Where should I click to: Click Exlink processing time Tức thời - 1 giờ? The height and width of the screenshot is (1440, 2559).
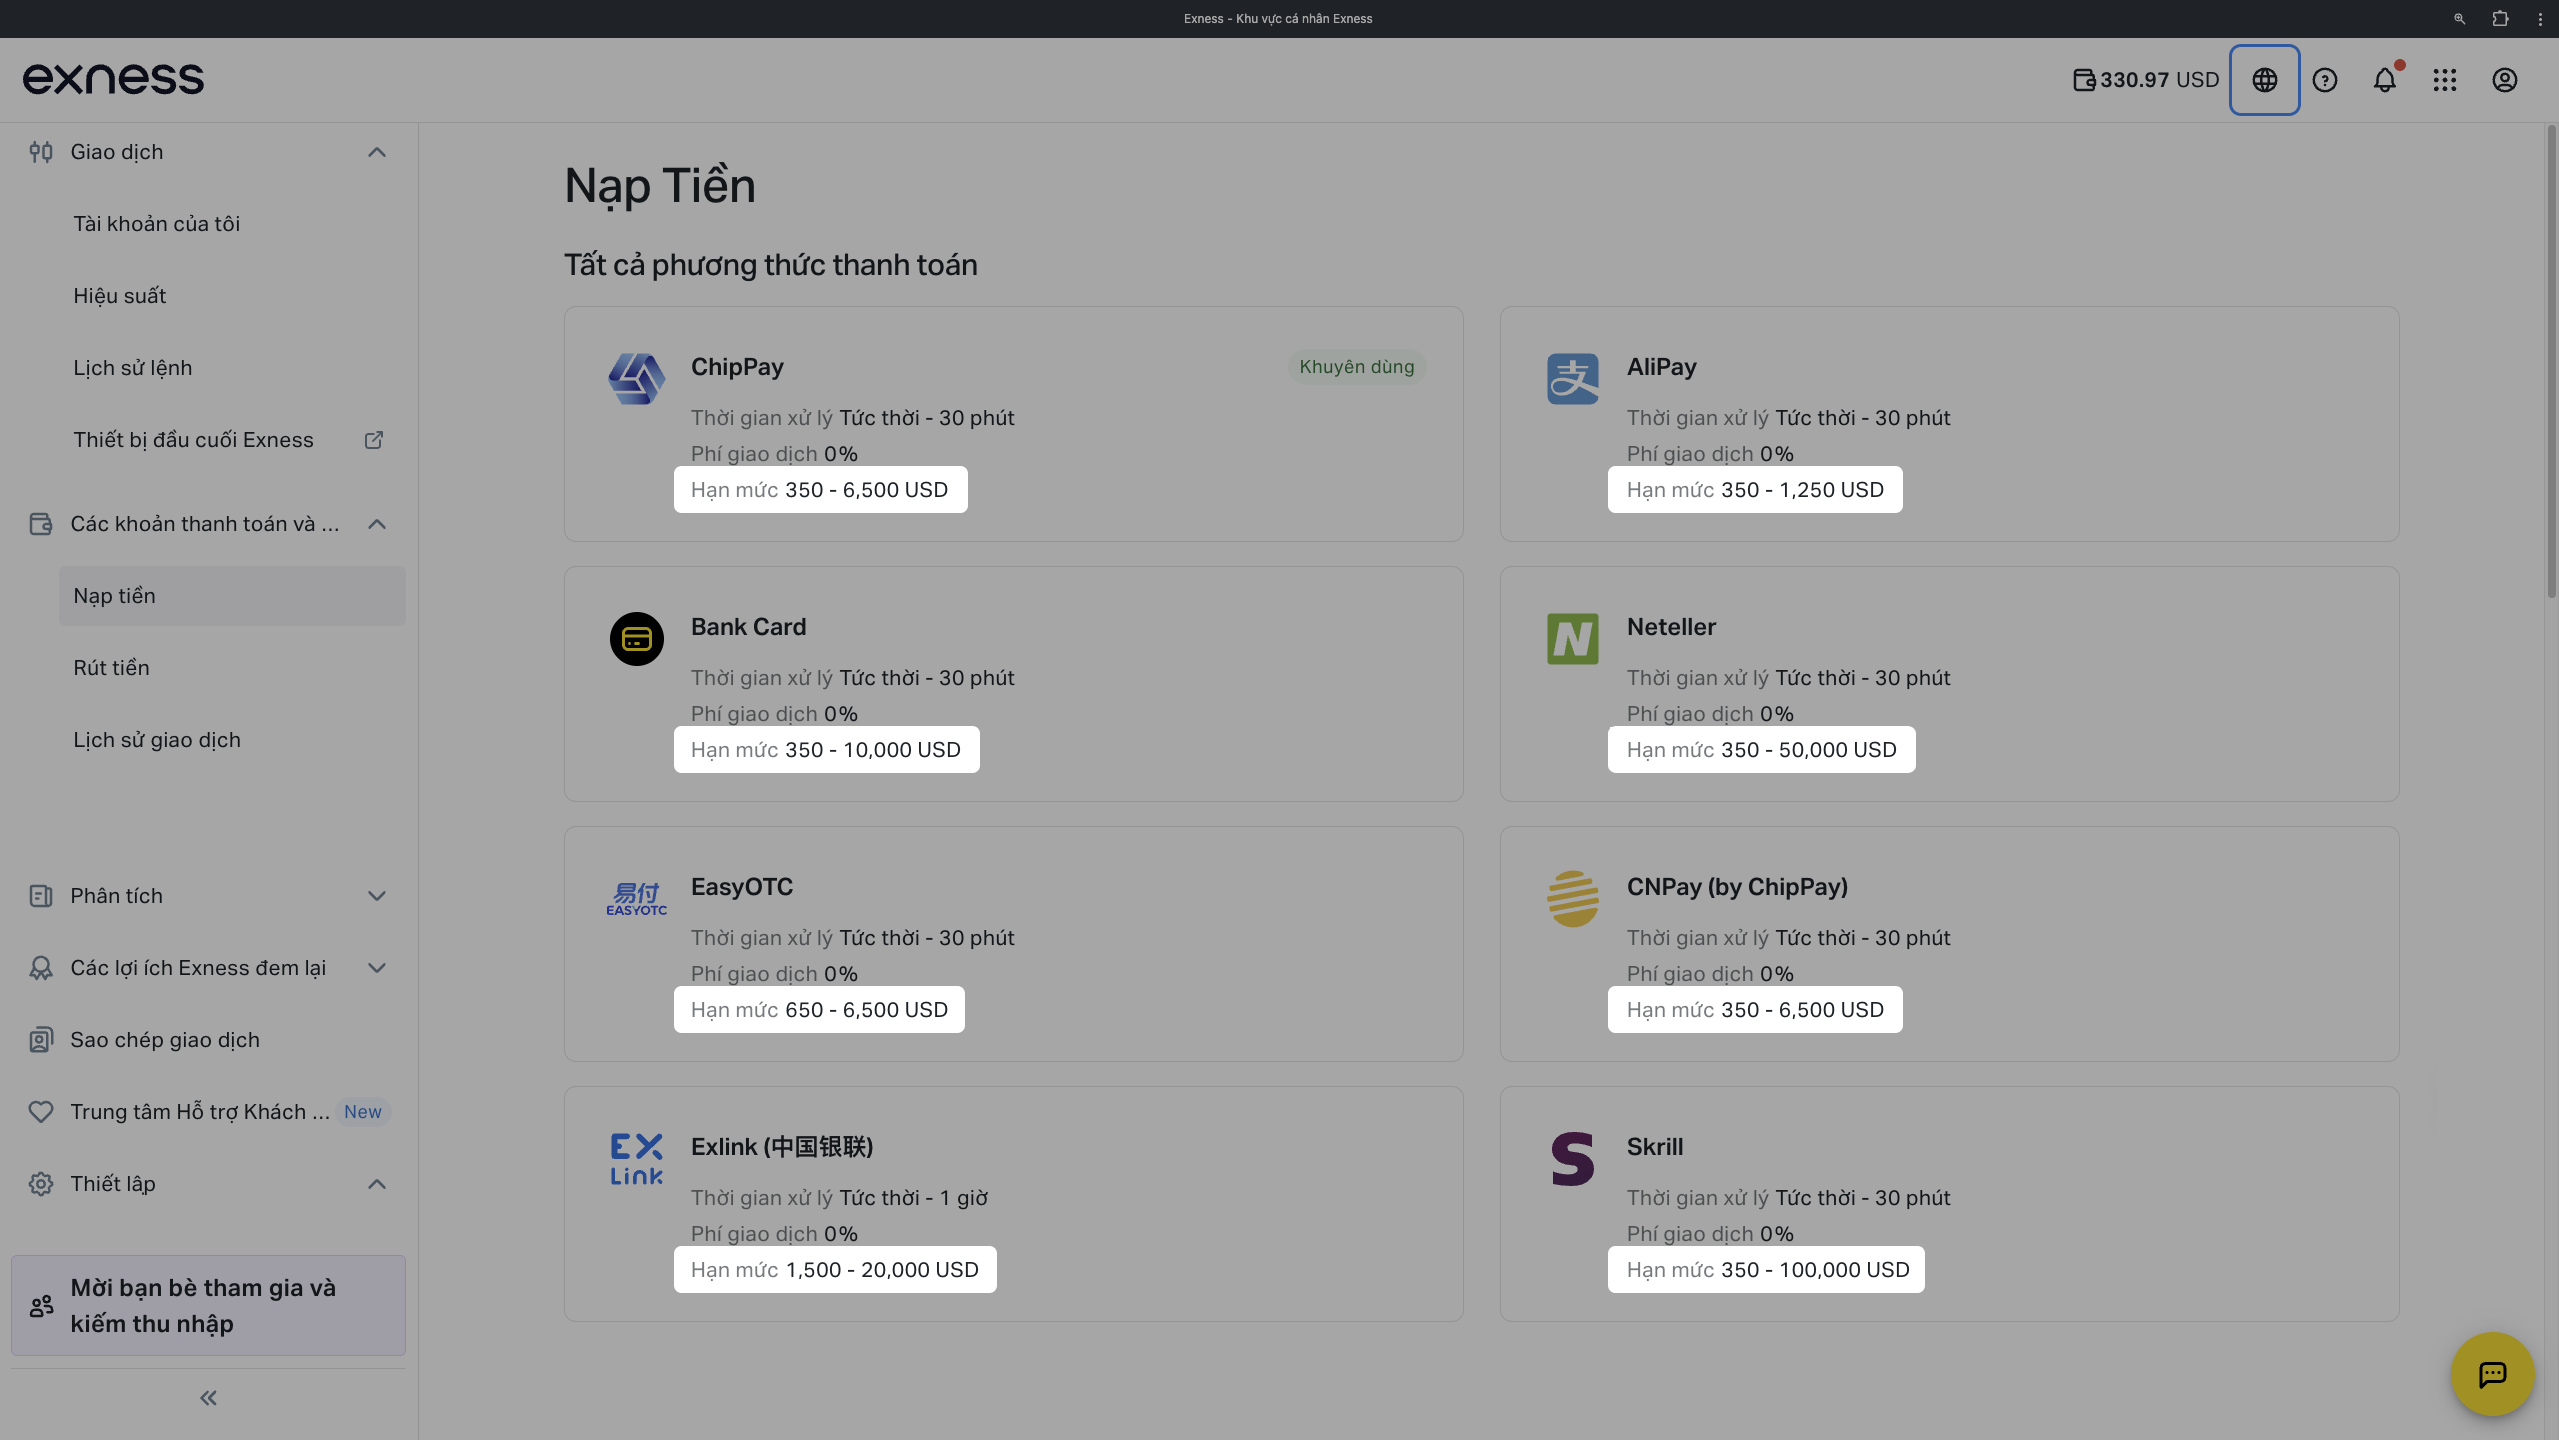[x=914, y=1198]
